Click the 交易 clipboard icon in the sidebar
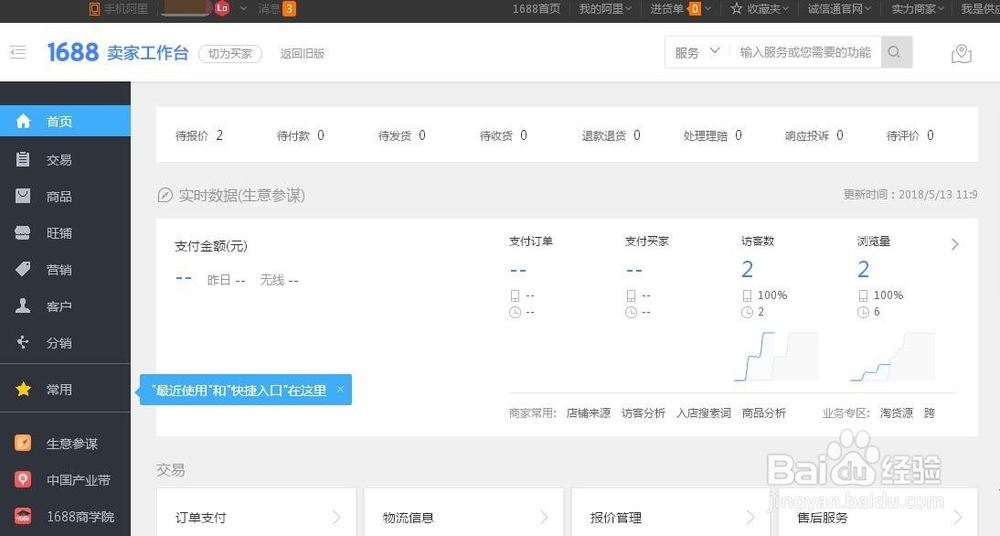 point(23,159)
